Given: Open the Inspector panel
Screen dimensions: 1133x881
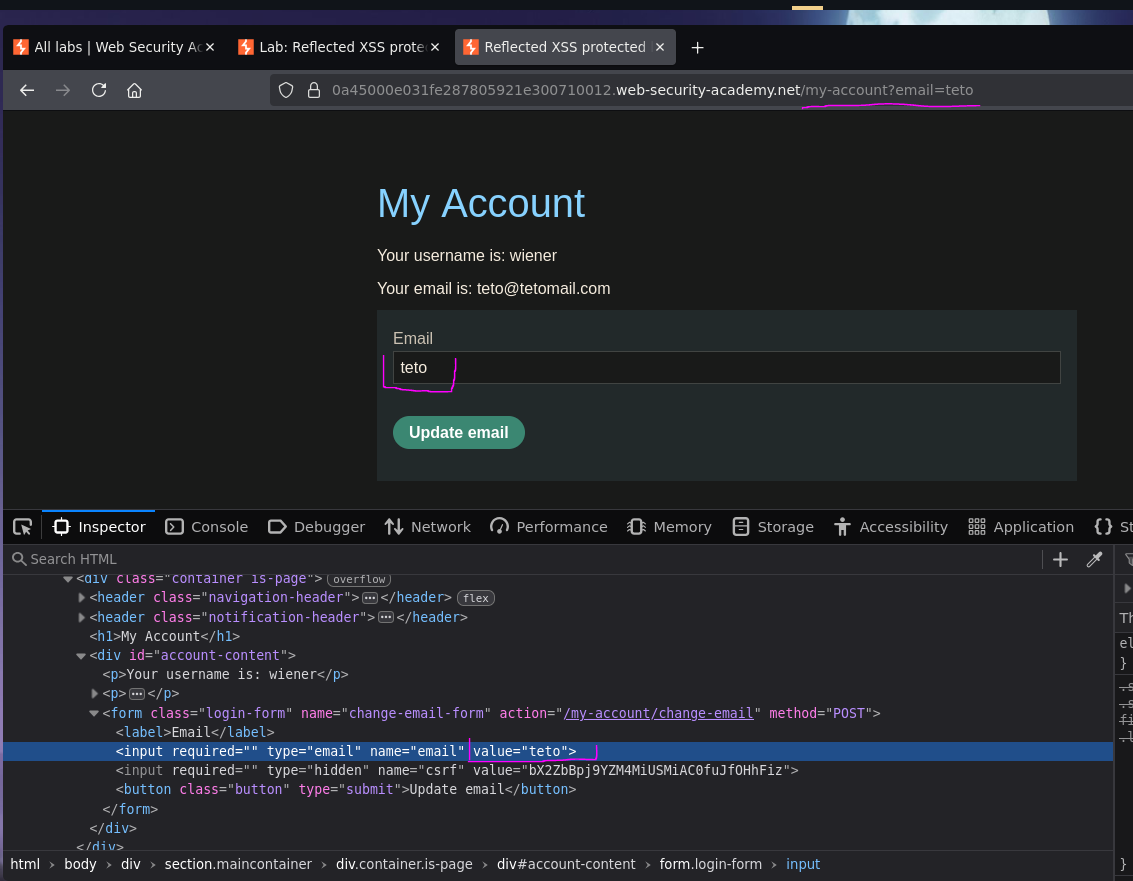Looking at the screenshot, I should coord(99,527).
